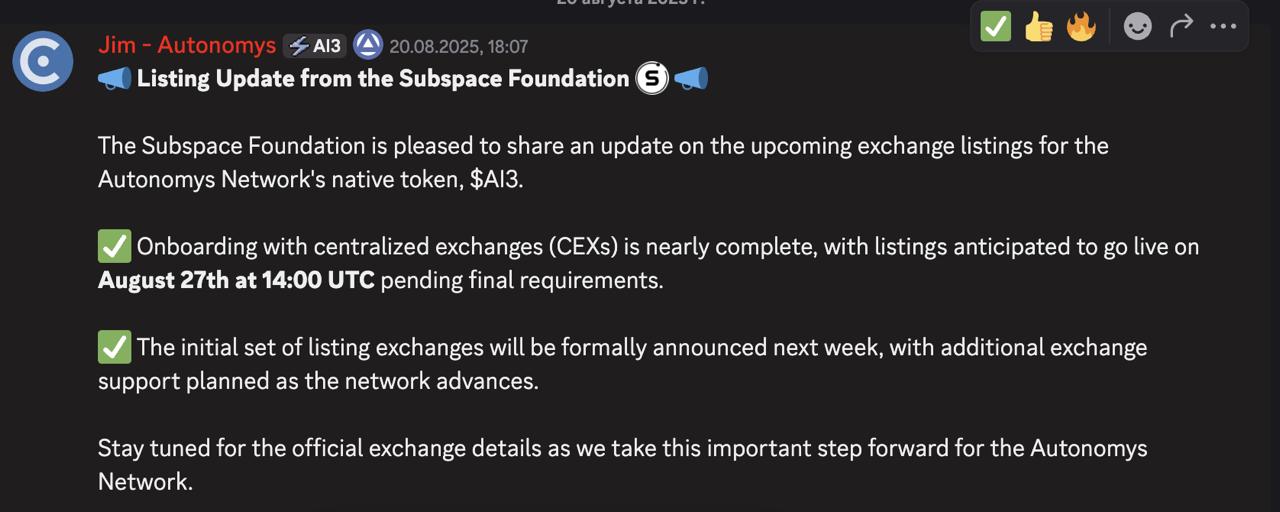Open Jim's profile via round avatar
This screenshot has height=512, width=1280.
click(x=43, y=61)
